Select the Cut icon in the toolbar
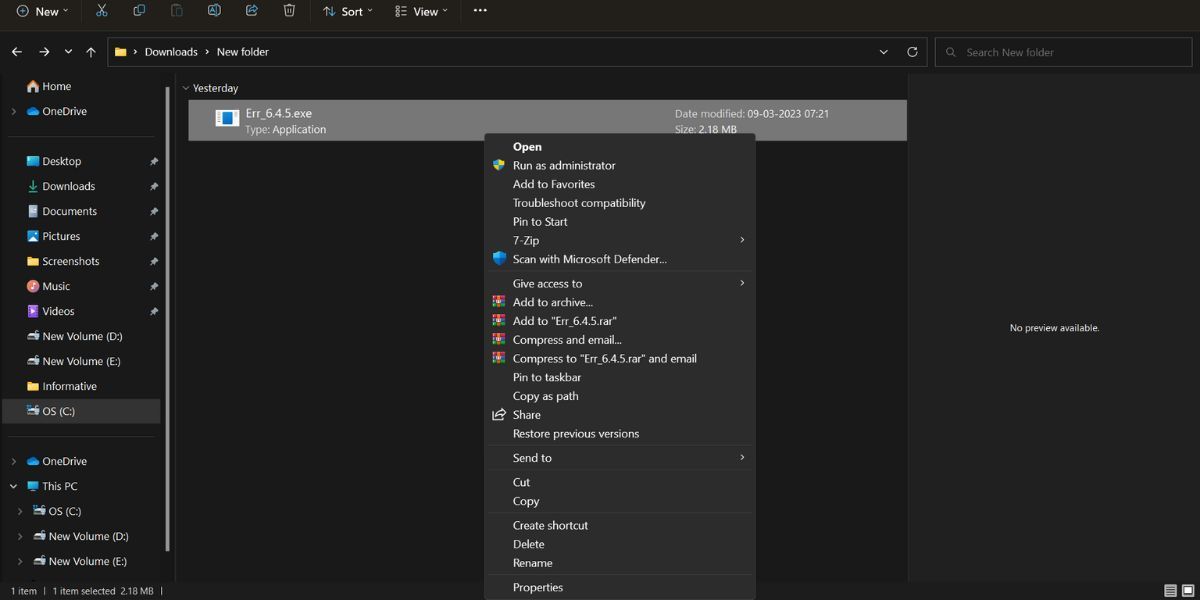 (101, 11)
